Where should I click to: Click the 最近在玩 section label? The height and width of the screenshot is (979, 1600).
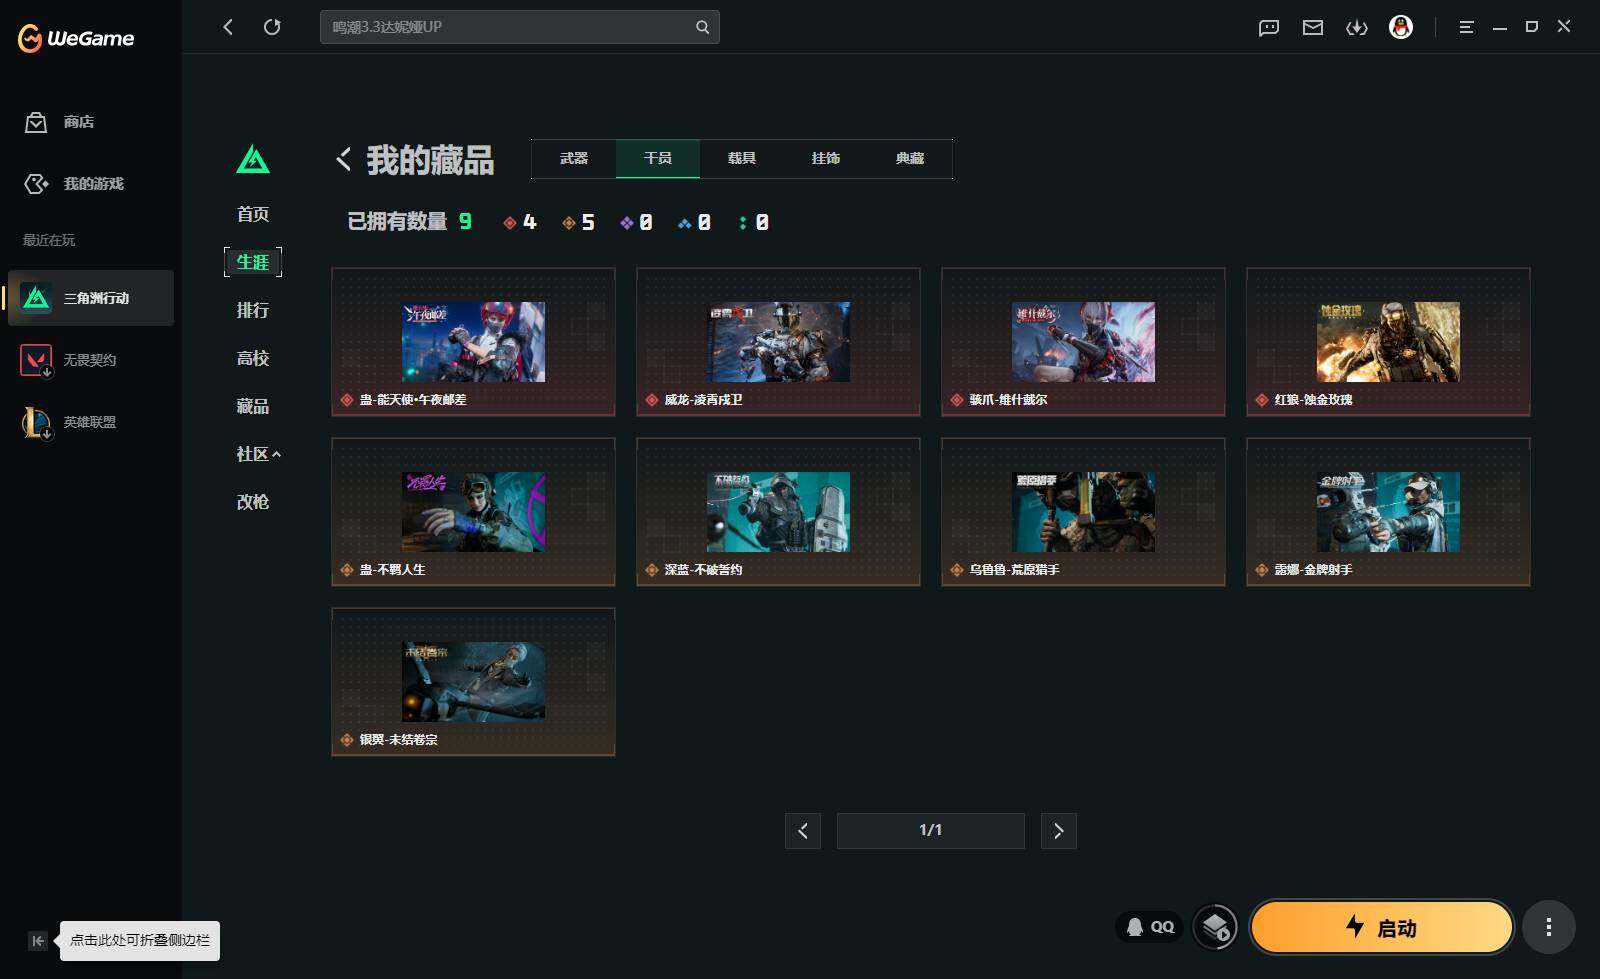point(49,240)
